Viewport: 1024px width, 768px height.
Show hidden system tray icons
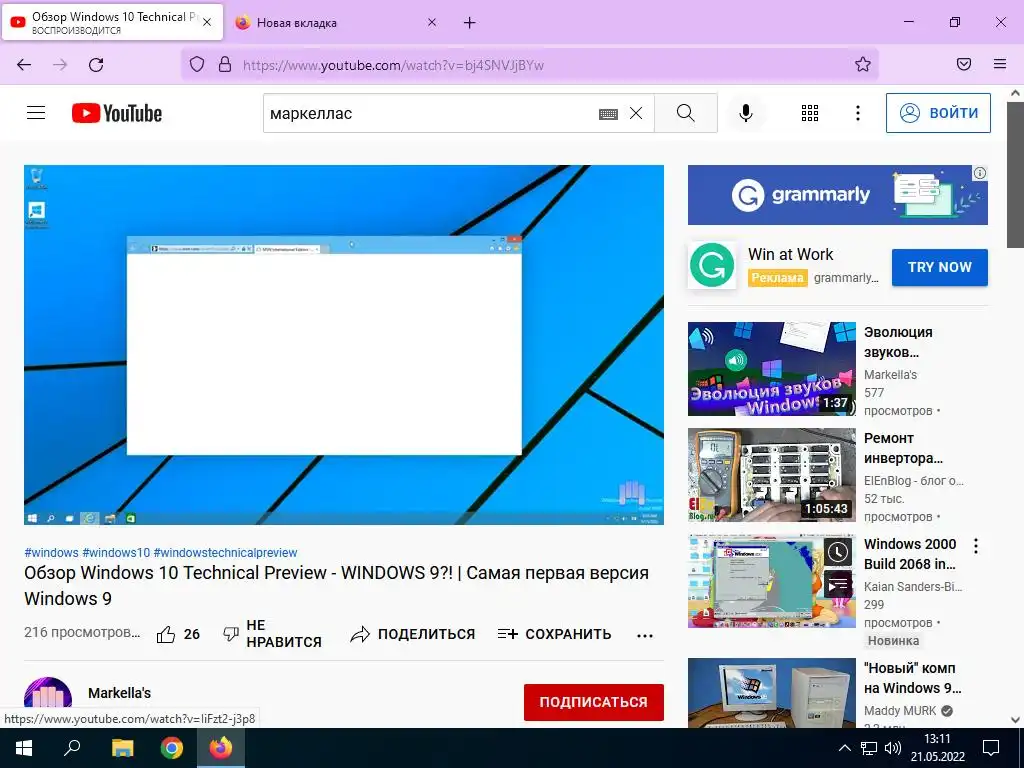(844, 748)
